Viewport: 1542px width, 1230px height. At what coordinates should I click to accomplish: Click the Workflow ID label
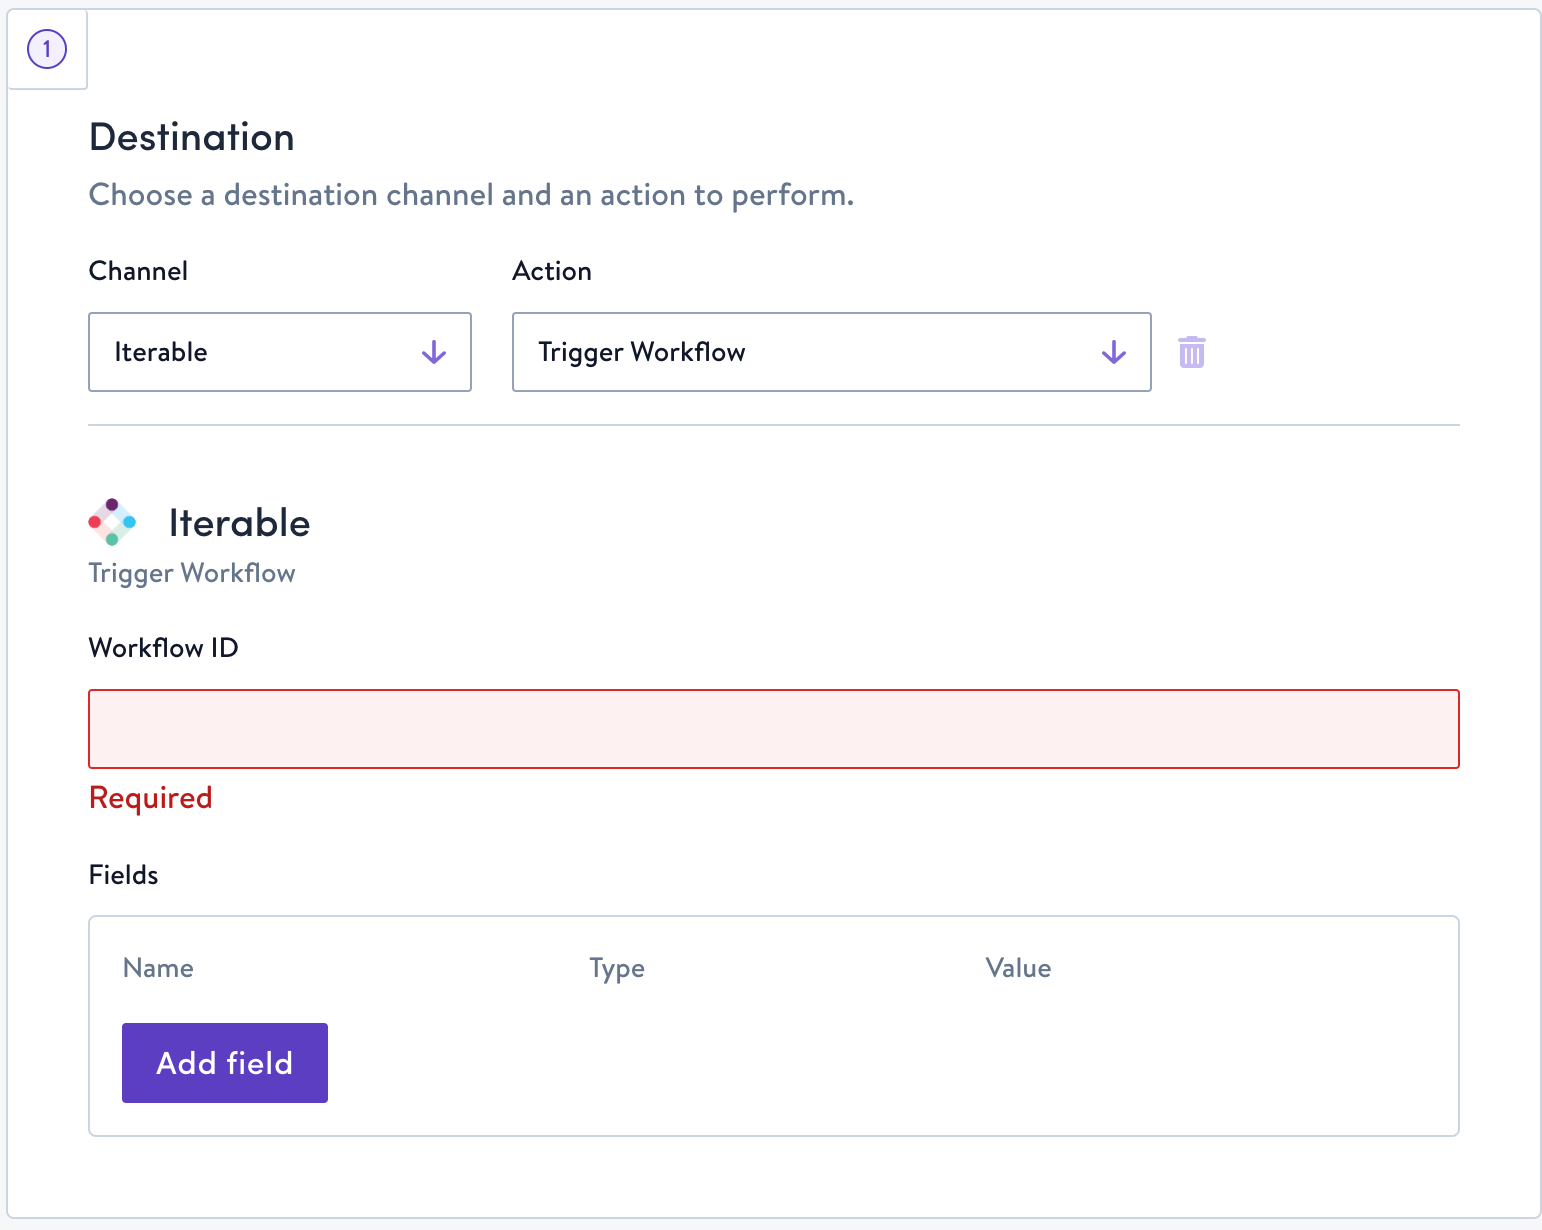click(x=164, y=648)
